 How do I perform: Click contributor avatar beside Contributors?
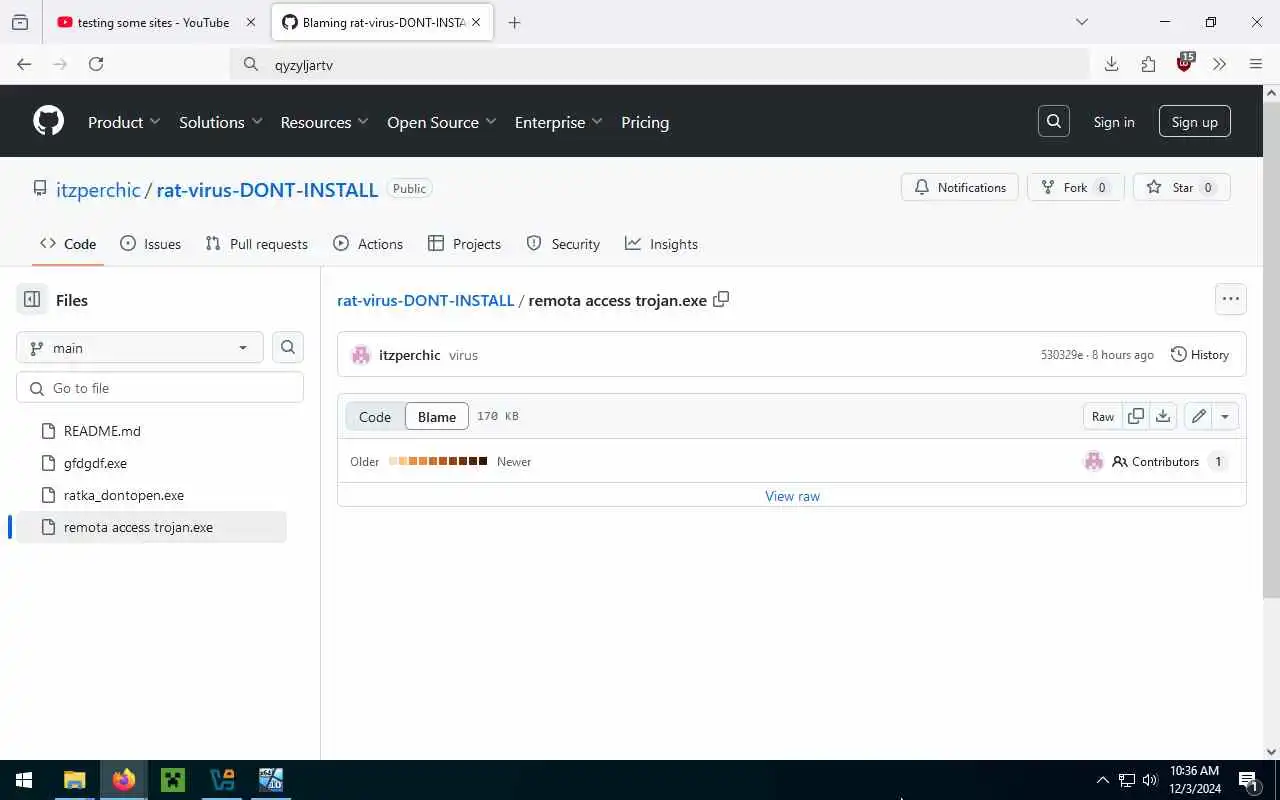coord(1094,461)
